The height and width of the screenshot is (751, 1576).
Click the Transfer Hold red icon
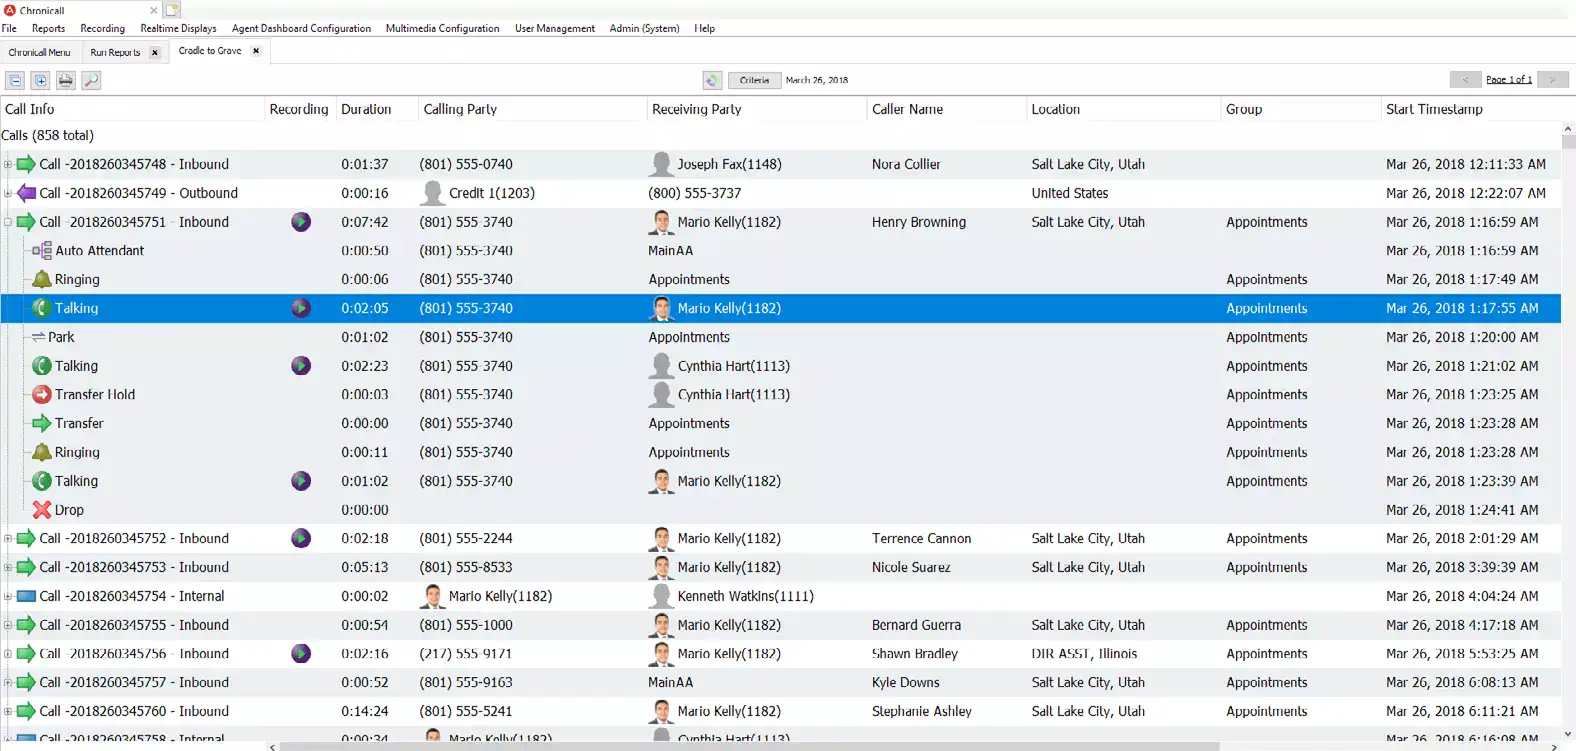[x=42, y=395]
